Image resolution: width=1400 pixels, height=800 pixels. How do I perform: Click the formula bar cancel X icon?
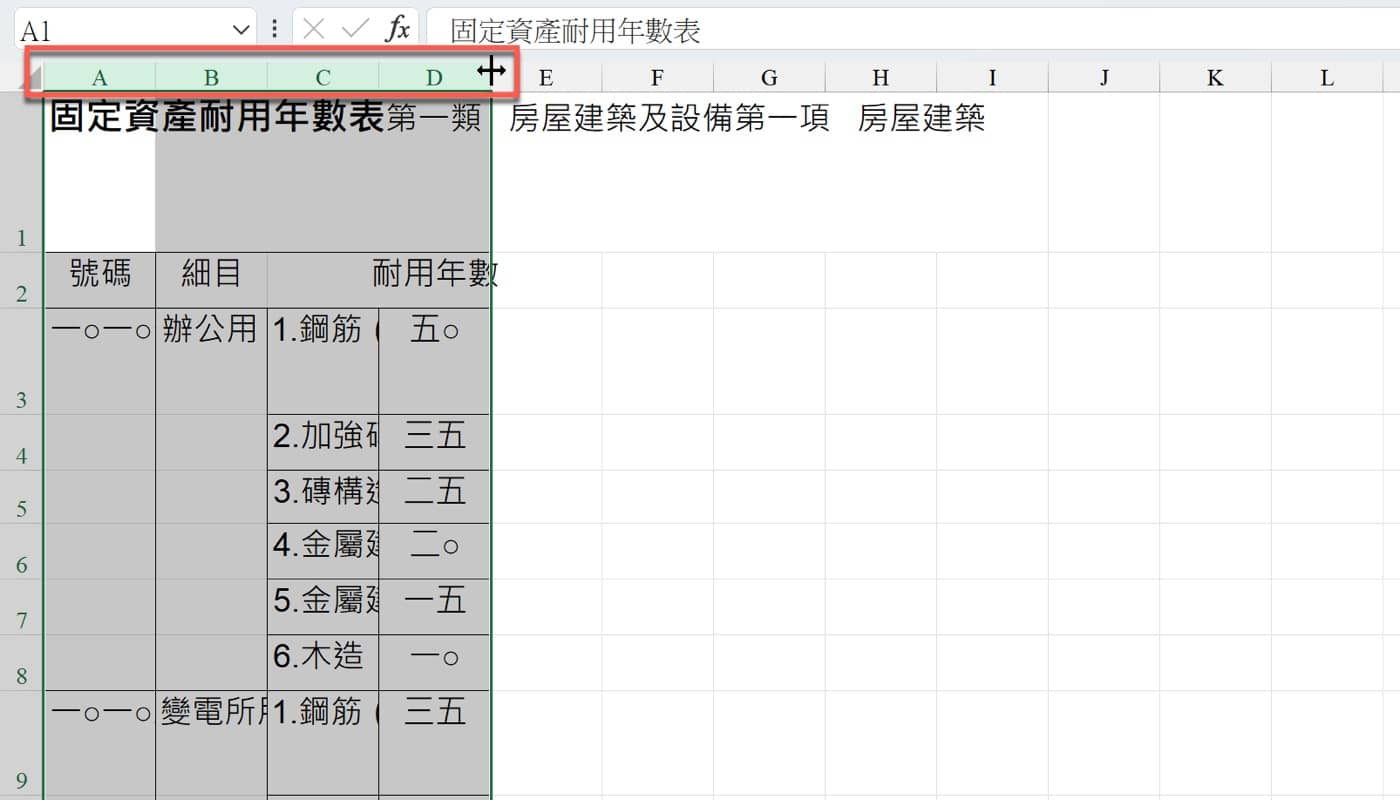click(x=314, y=30)
